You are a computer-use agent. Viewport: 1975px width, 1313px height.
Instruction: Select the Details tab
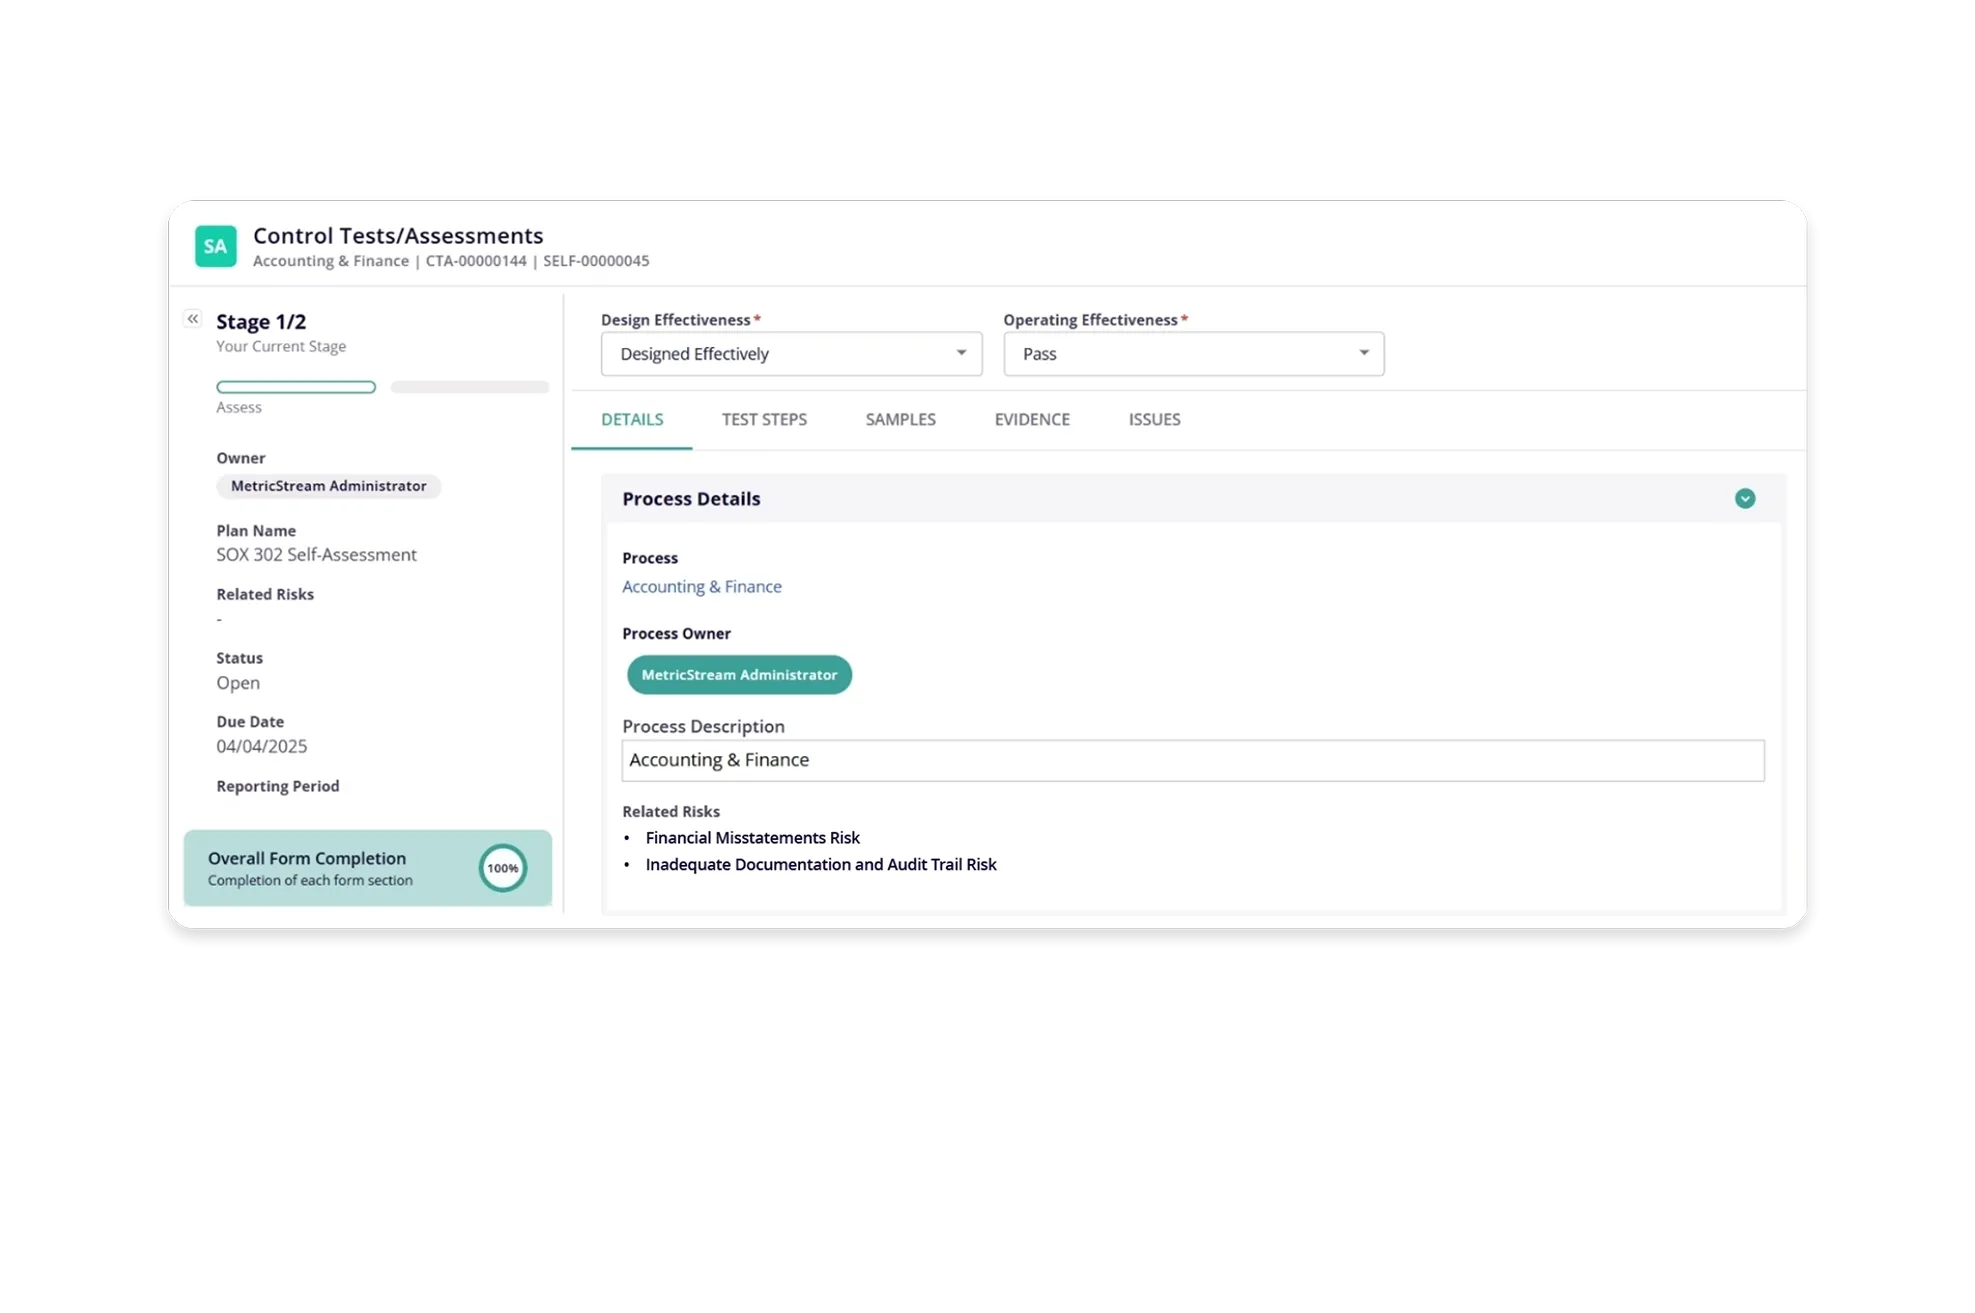pos(632,420)
